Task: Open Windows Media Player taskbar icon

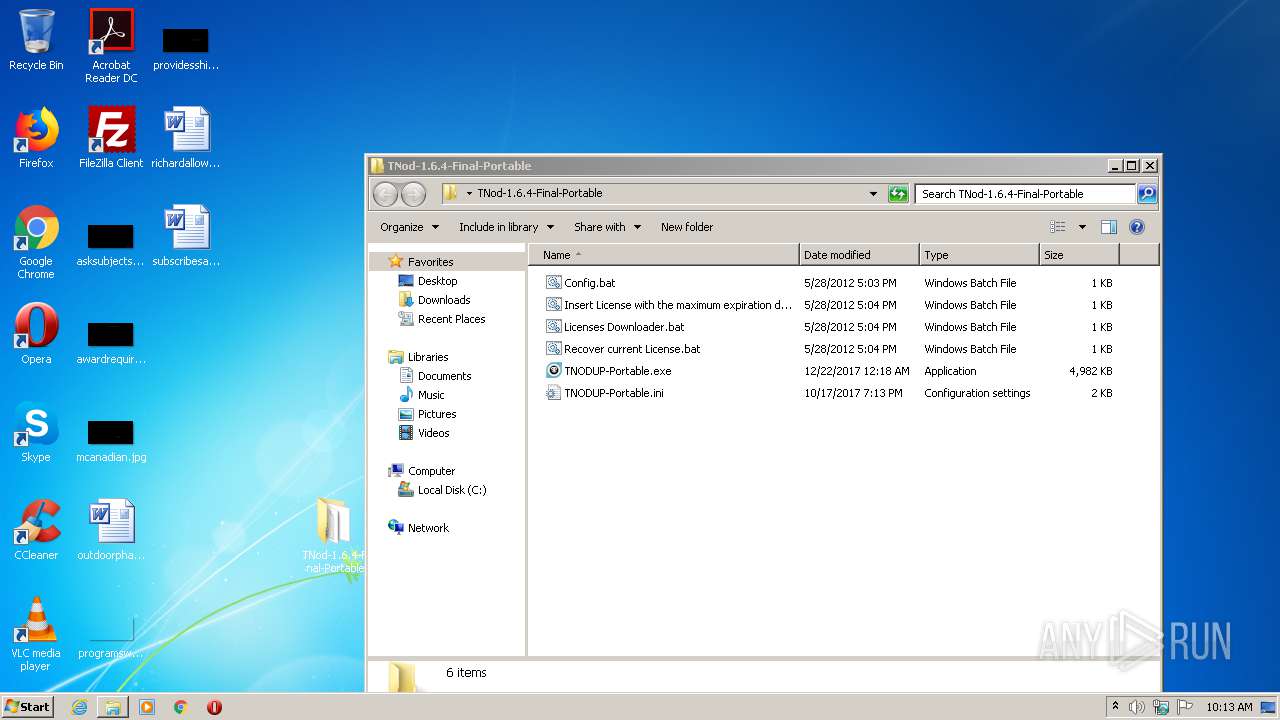Action: tap(147, 707)
